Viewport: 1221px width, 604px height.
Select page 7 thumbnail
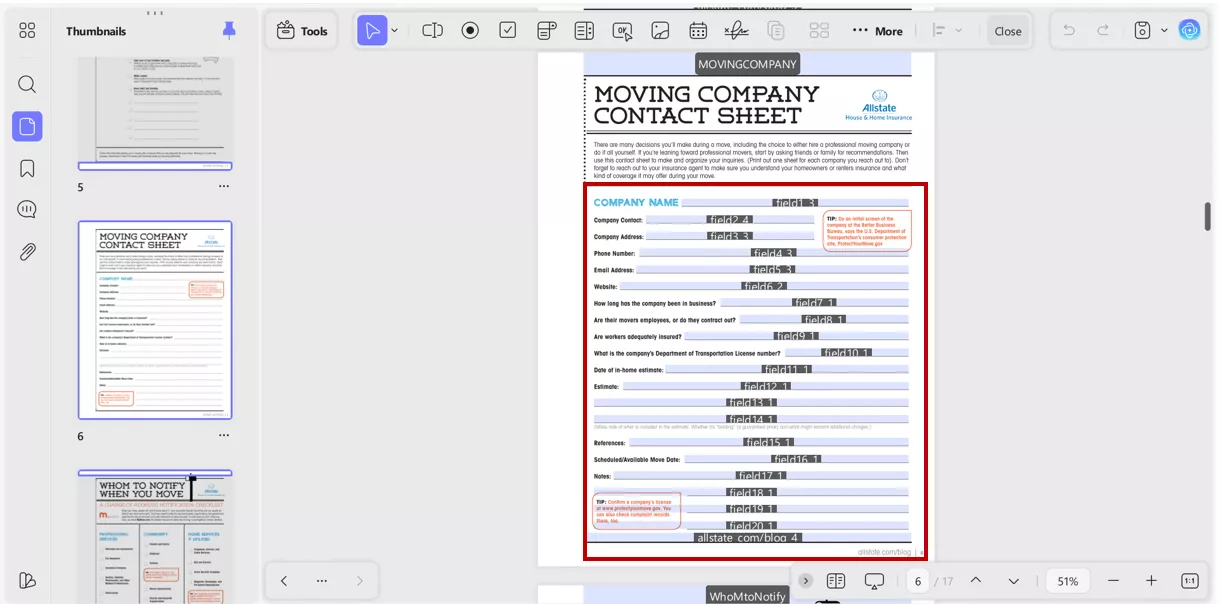pyautogui.click(x=155, y=537)
